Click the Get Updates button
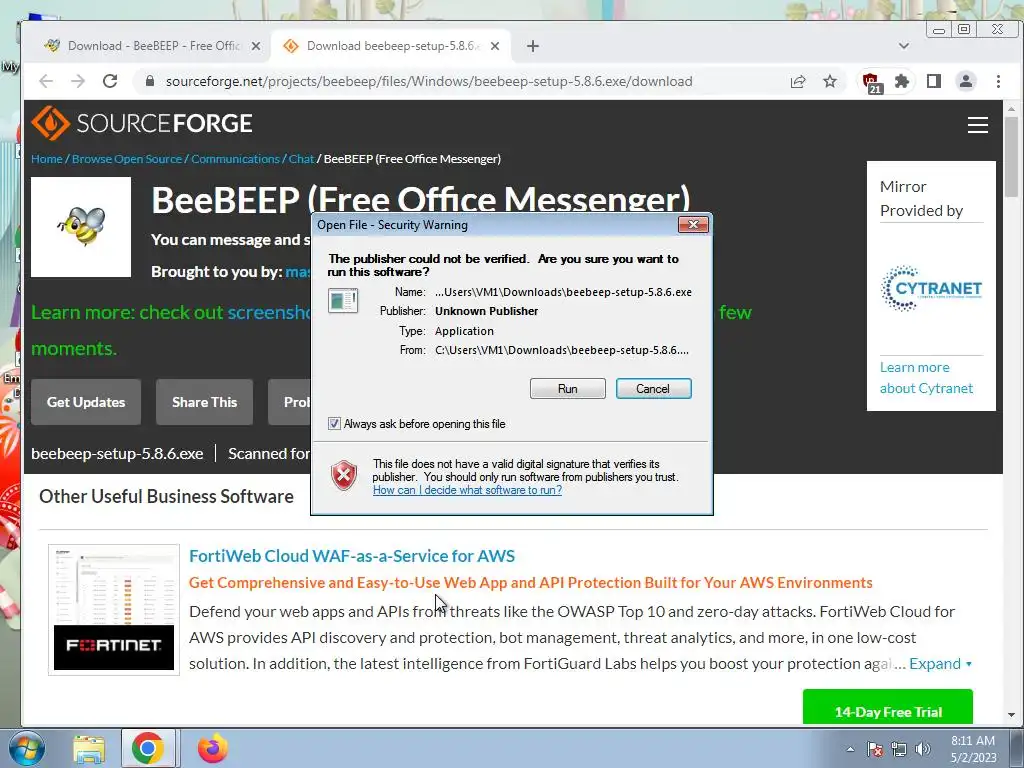This screenshot has height=768, width=1024. point(86,402)
